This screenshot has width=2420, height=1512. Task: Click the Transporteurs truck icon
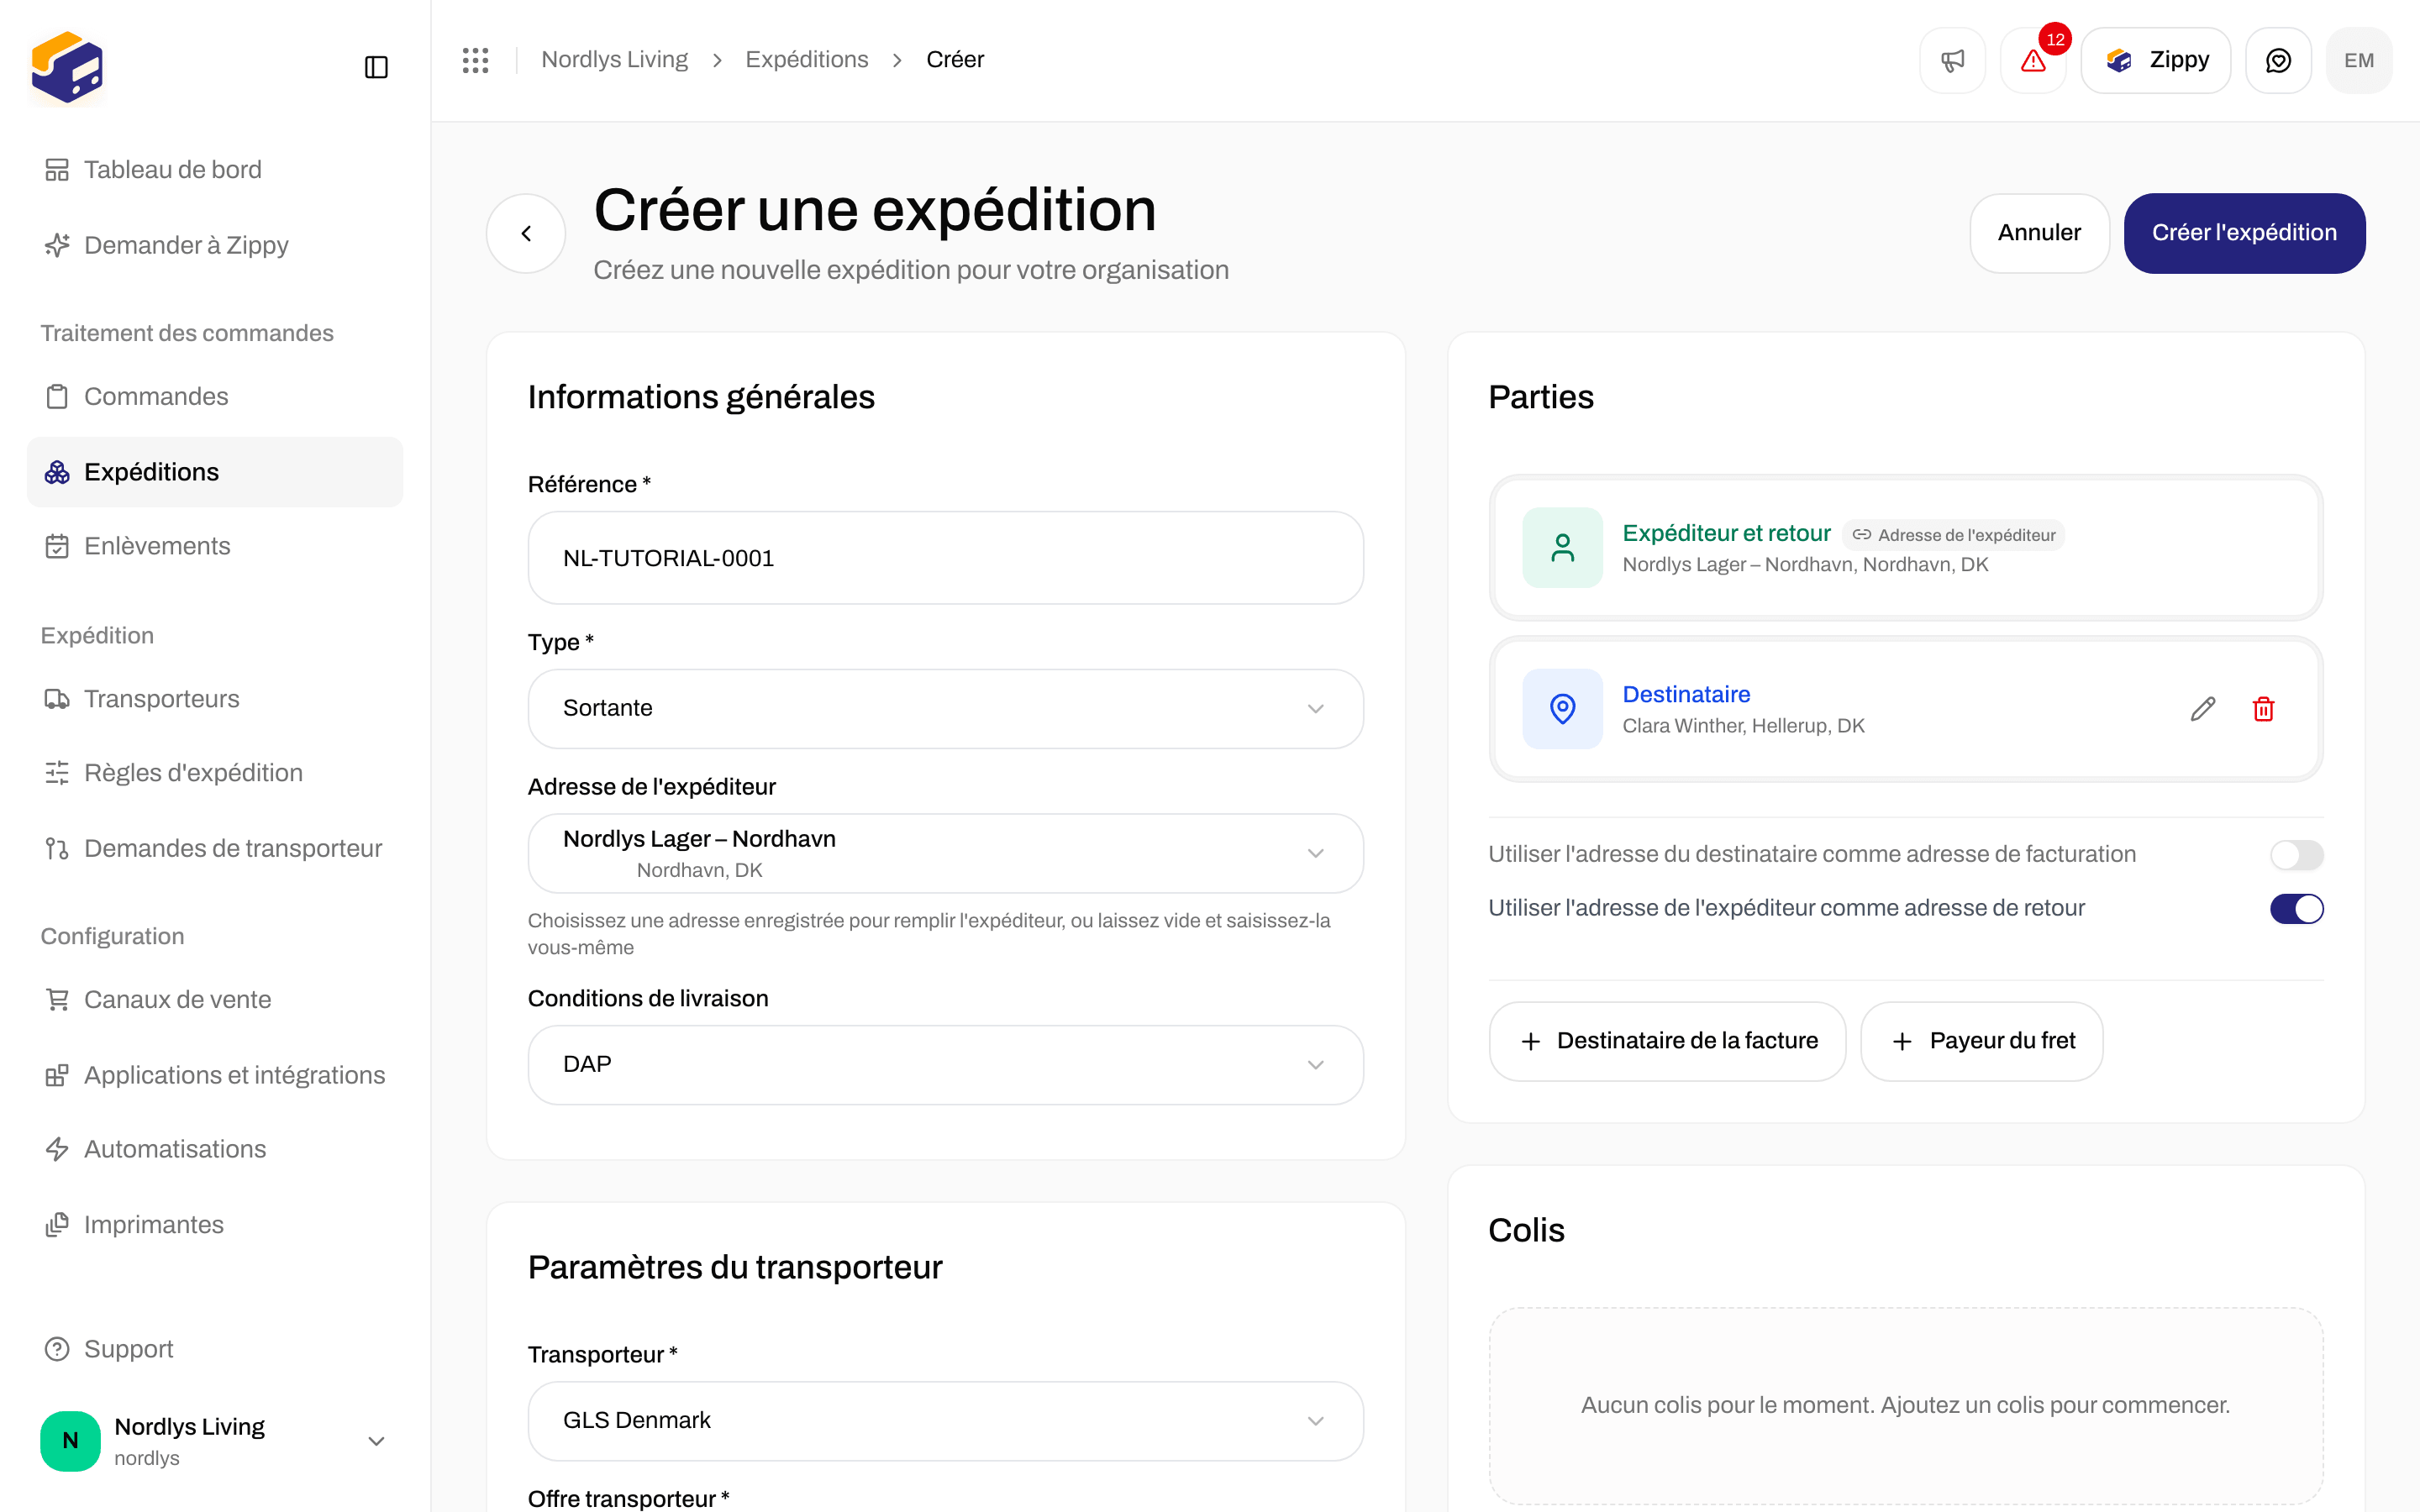pos(57,699)
